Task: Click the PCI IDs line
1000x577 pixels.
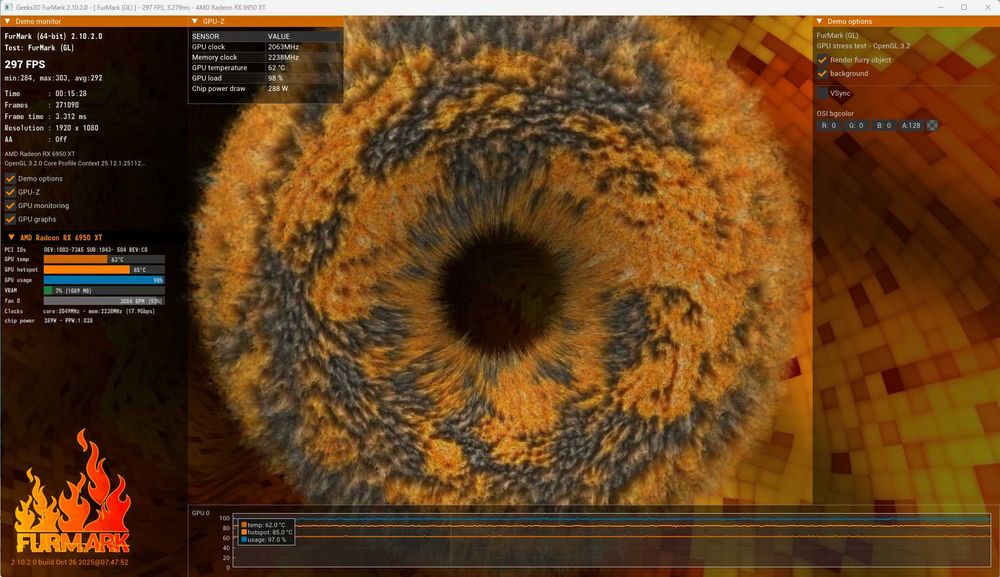Action: pos(76,250)
